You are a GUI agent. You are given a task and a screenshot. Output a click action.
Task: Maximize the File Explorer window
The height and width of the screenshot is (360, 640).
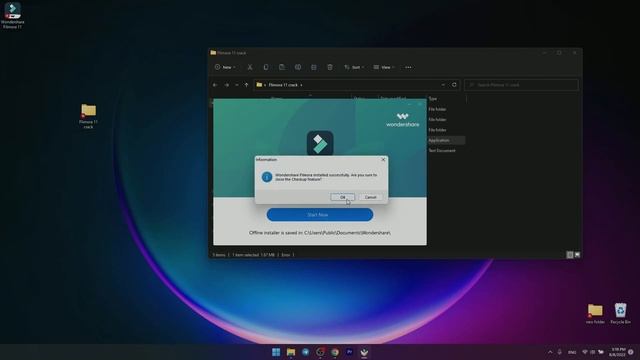(x=559, y=53)
